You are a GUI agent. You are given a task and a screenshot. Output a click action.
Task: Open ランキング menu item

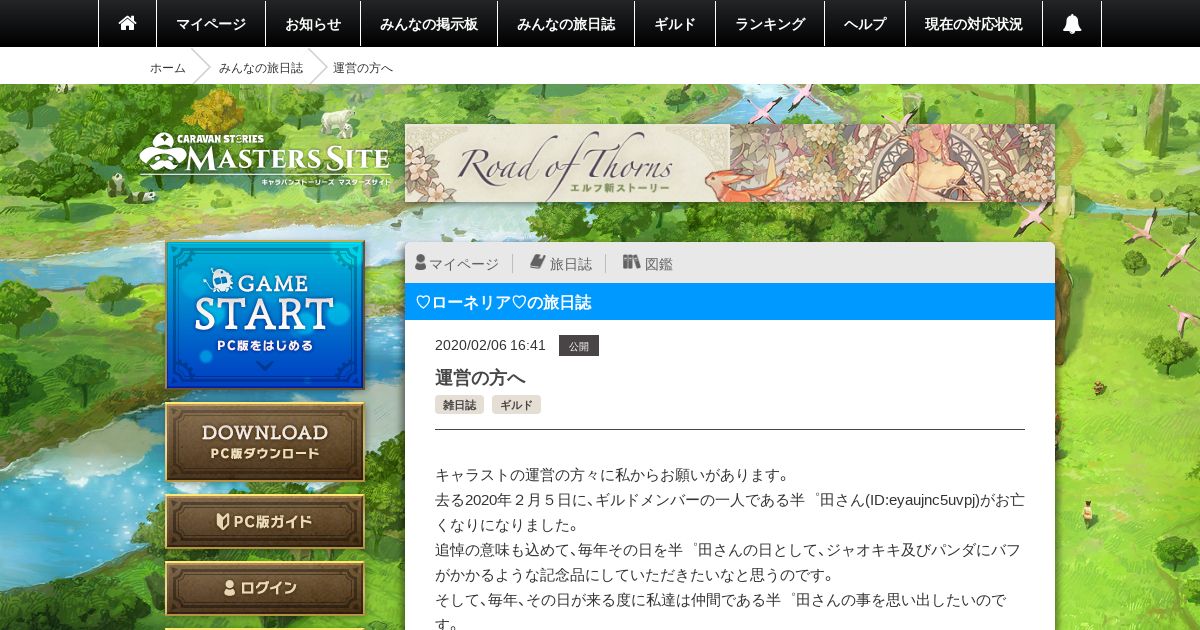[x=770, y=23]
